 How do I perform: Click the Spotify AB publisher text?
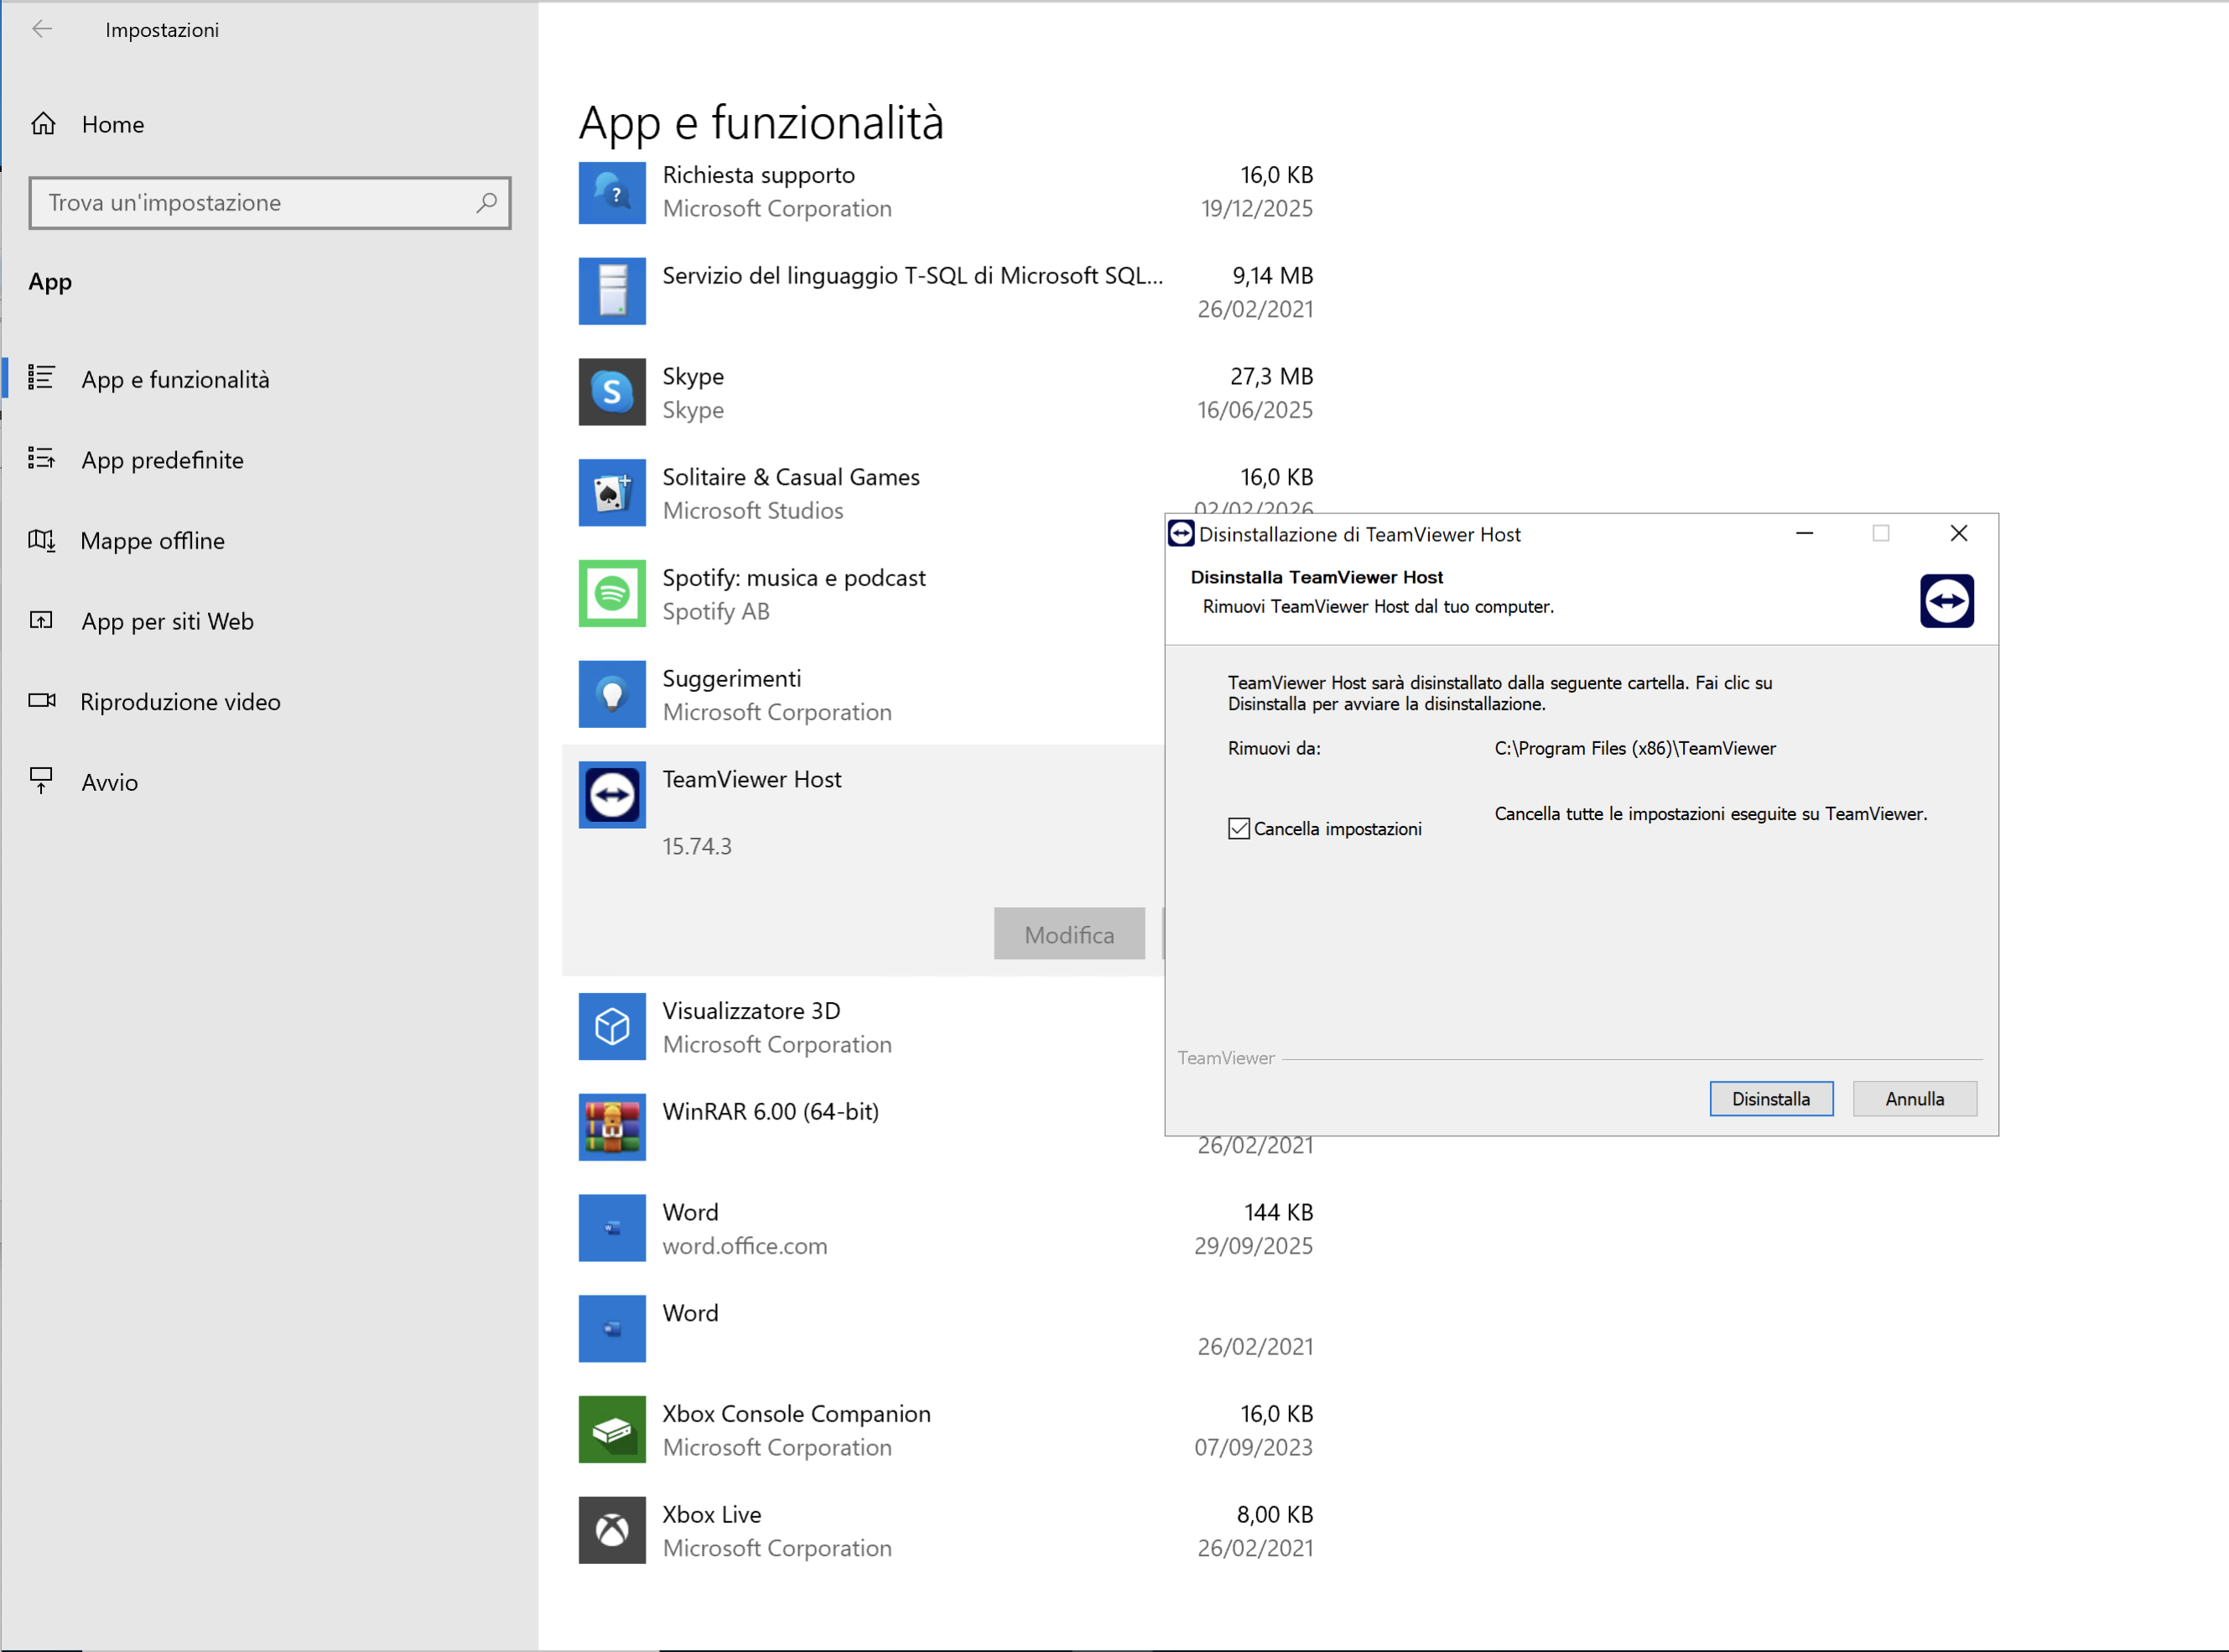click(x=716, y=611)
